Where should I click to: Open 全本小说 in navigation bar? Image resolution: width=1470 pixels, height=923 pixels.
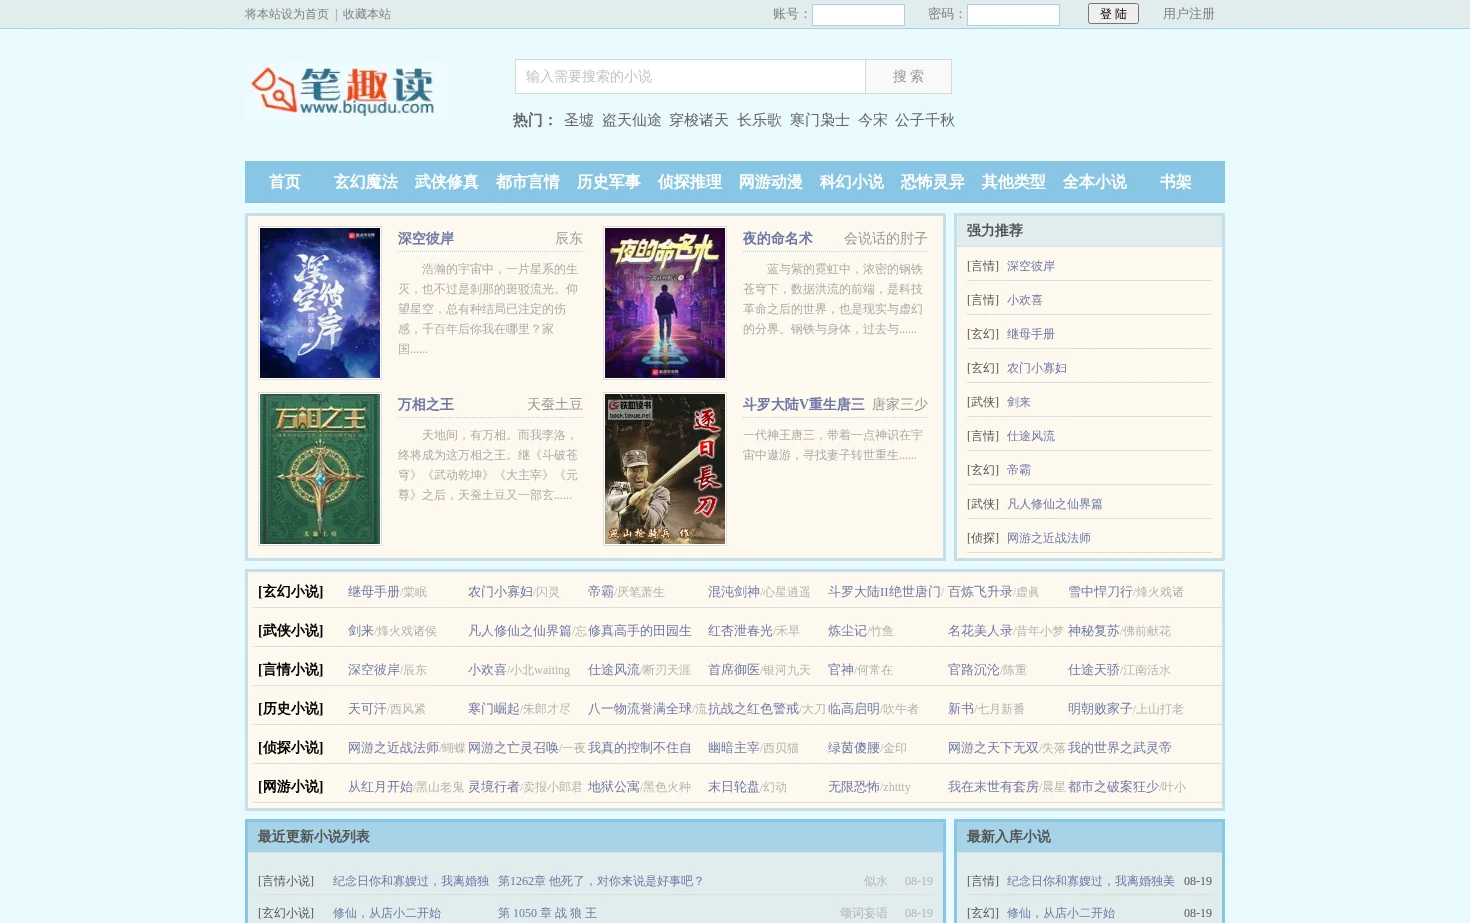pyautogui.click(x=1095, y=182)
